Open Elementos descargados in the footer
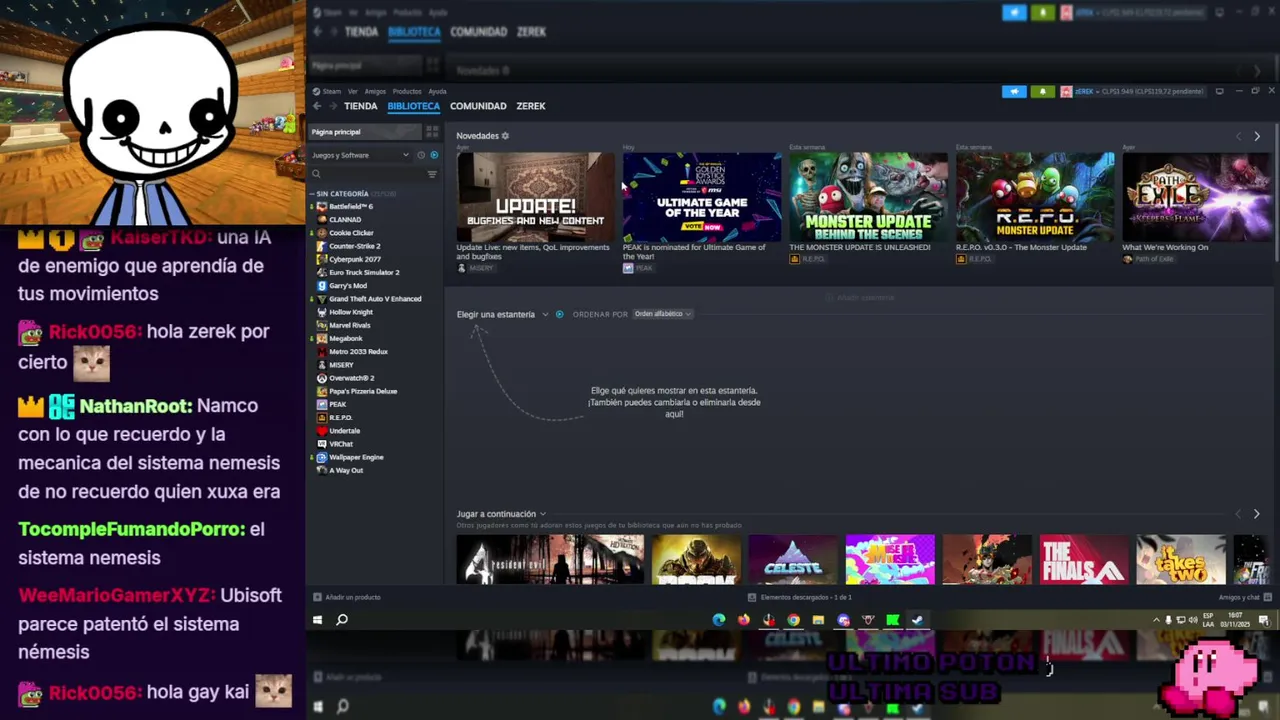The image size is (1280, 720). (x=800, y=597)
